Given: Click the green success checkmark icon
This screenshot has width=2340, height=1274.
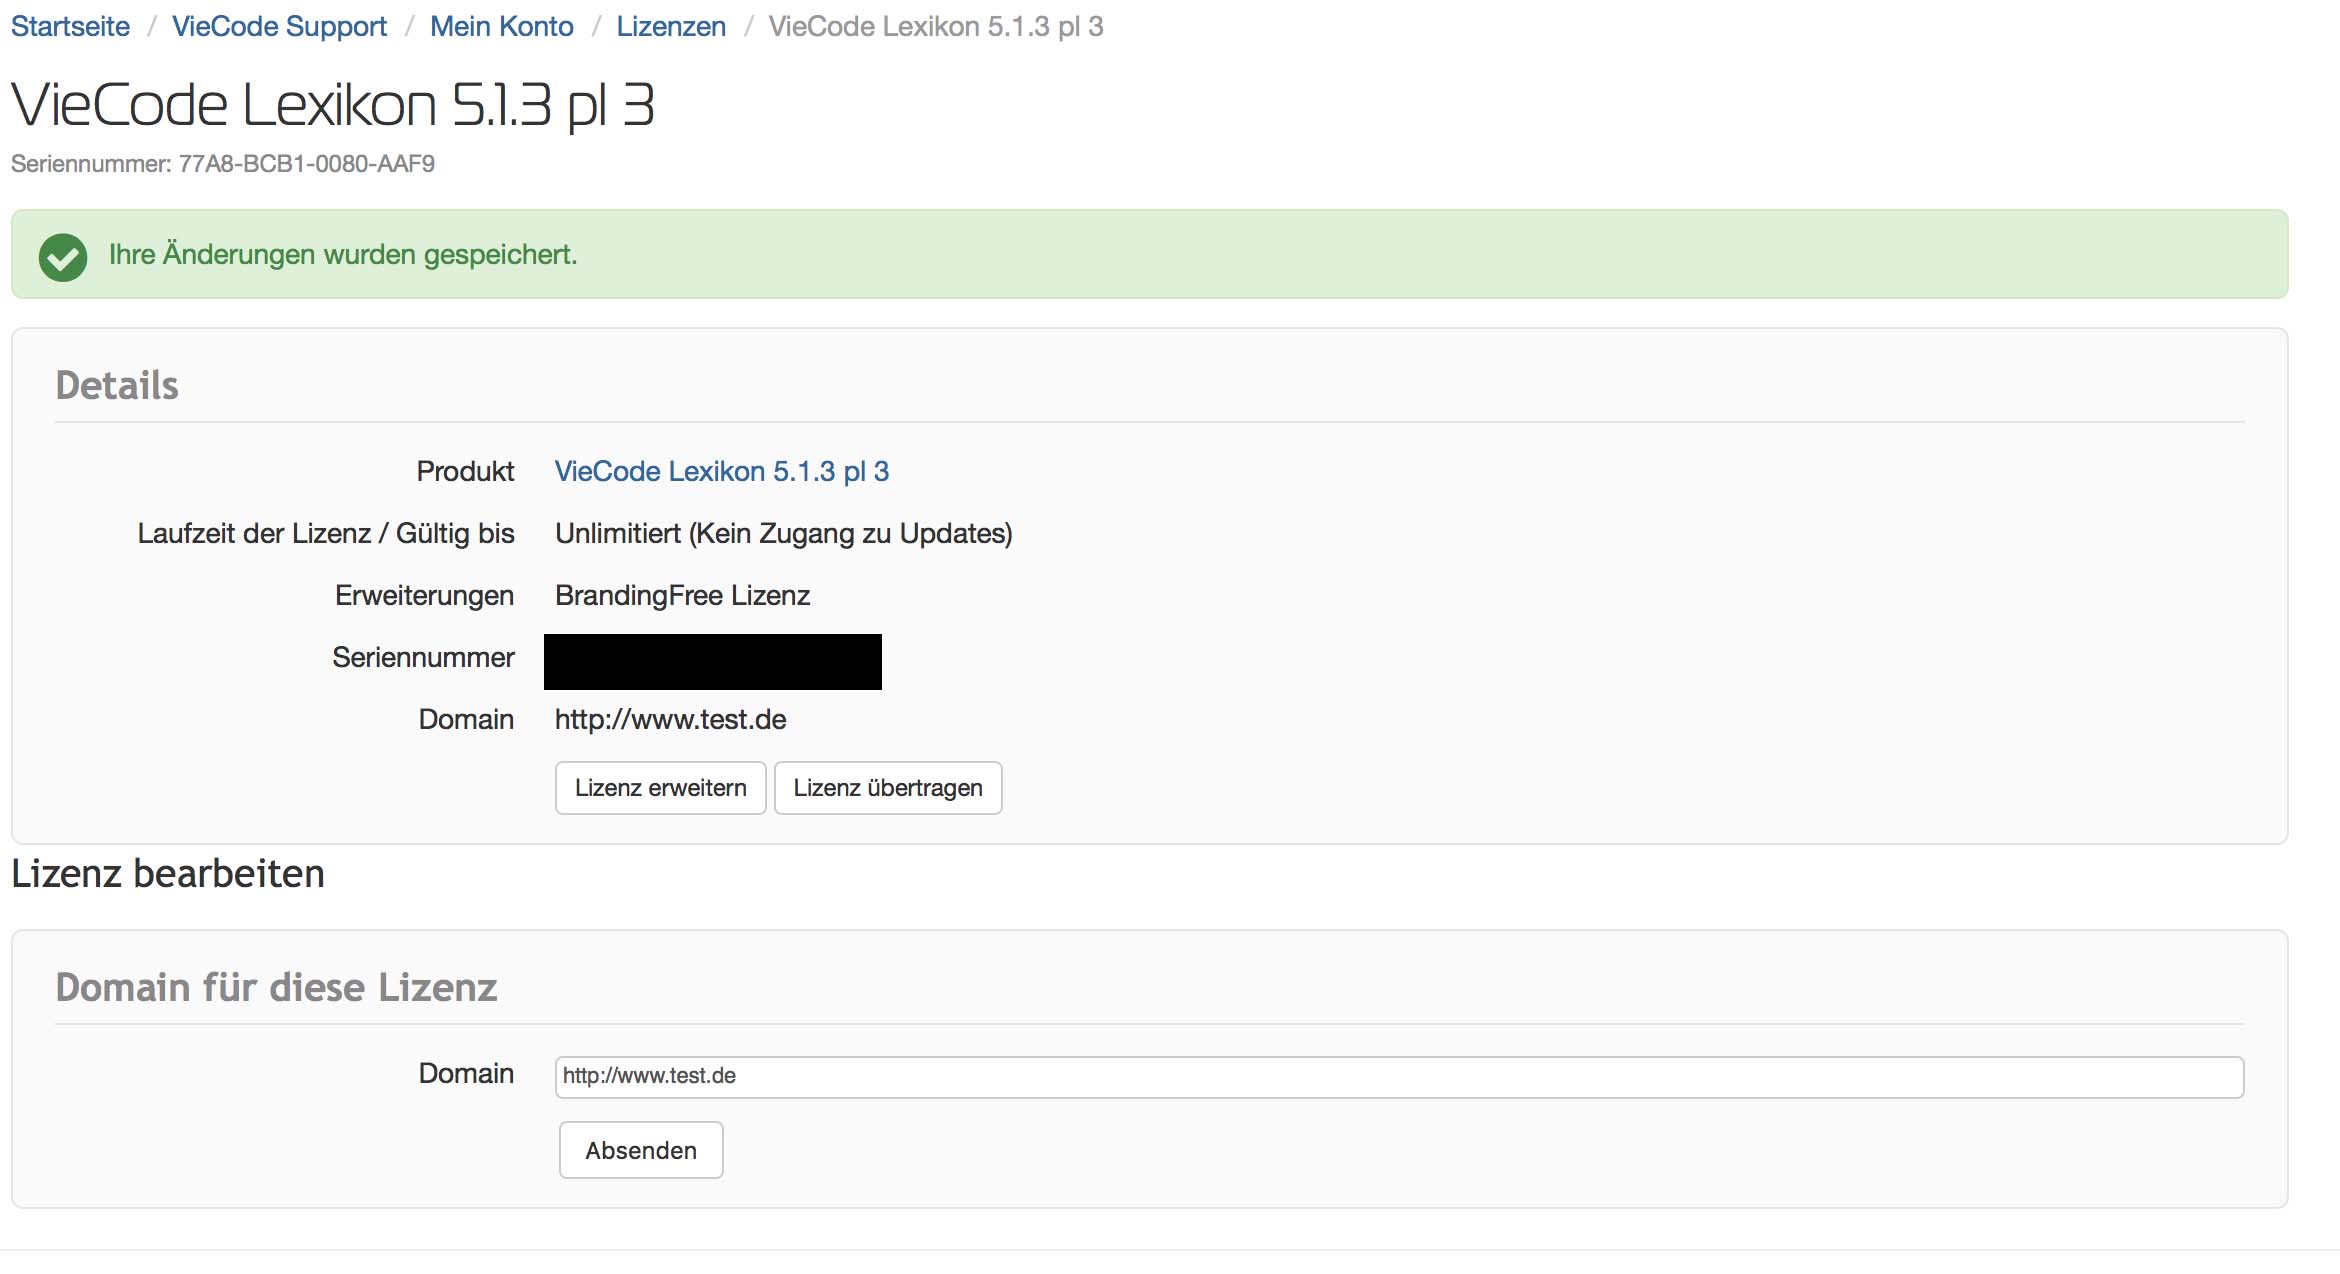Looking at the screenshot, I should (x=62, y=256).
